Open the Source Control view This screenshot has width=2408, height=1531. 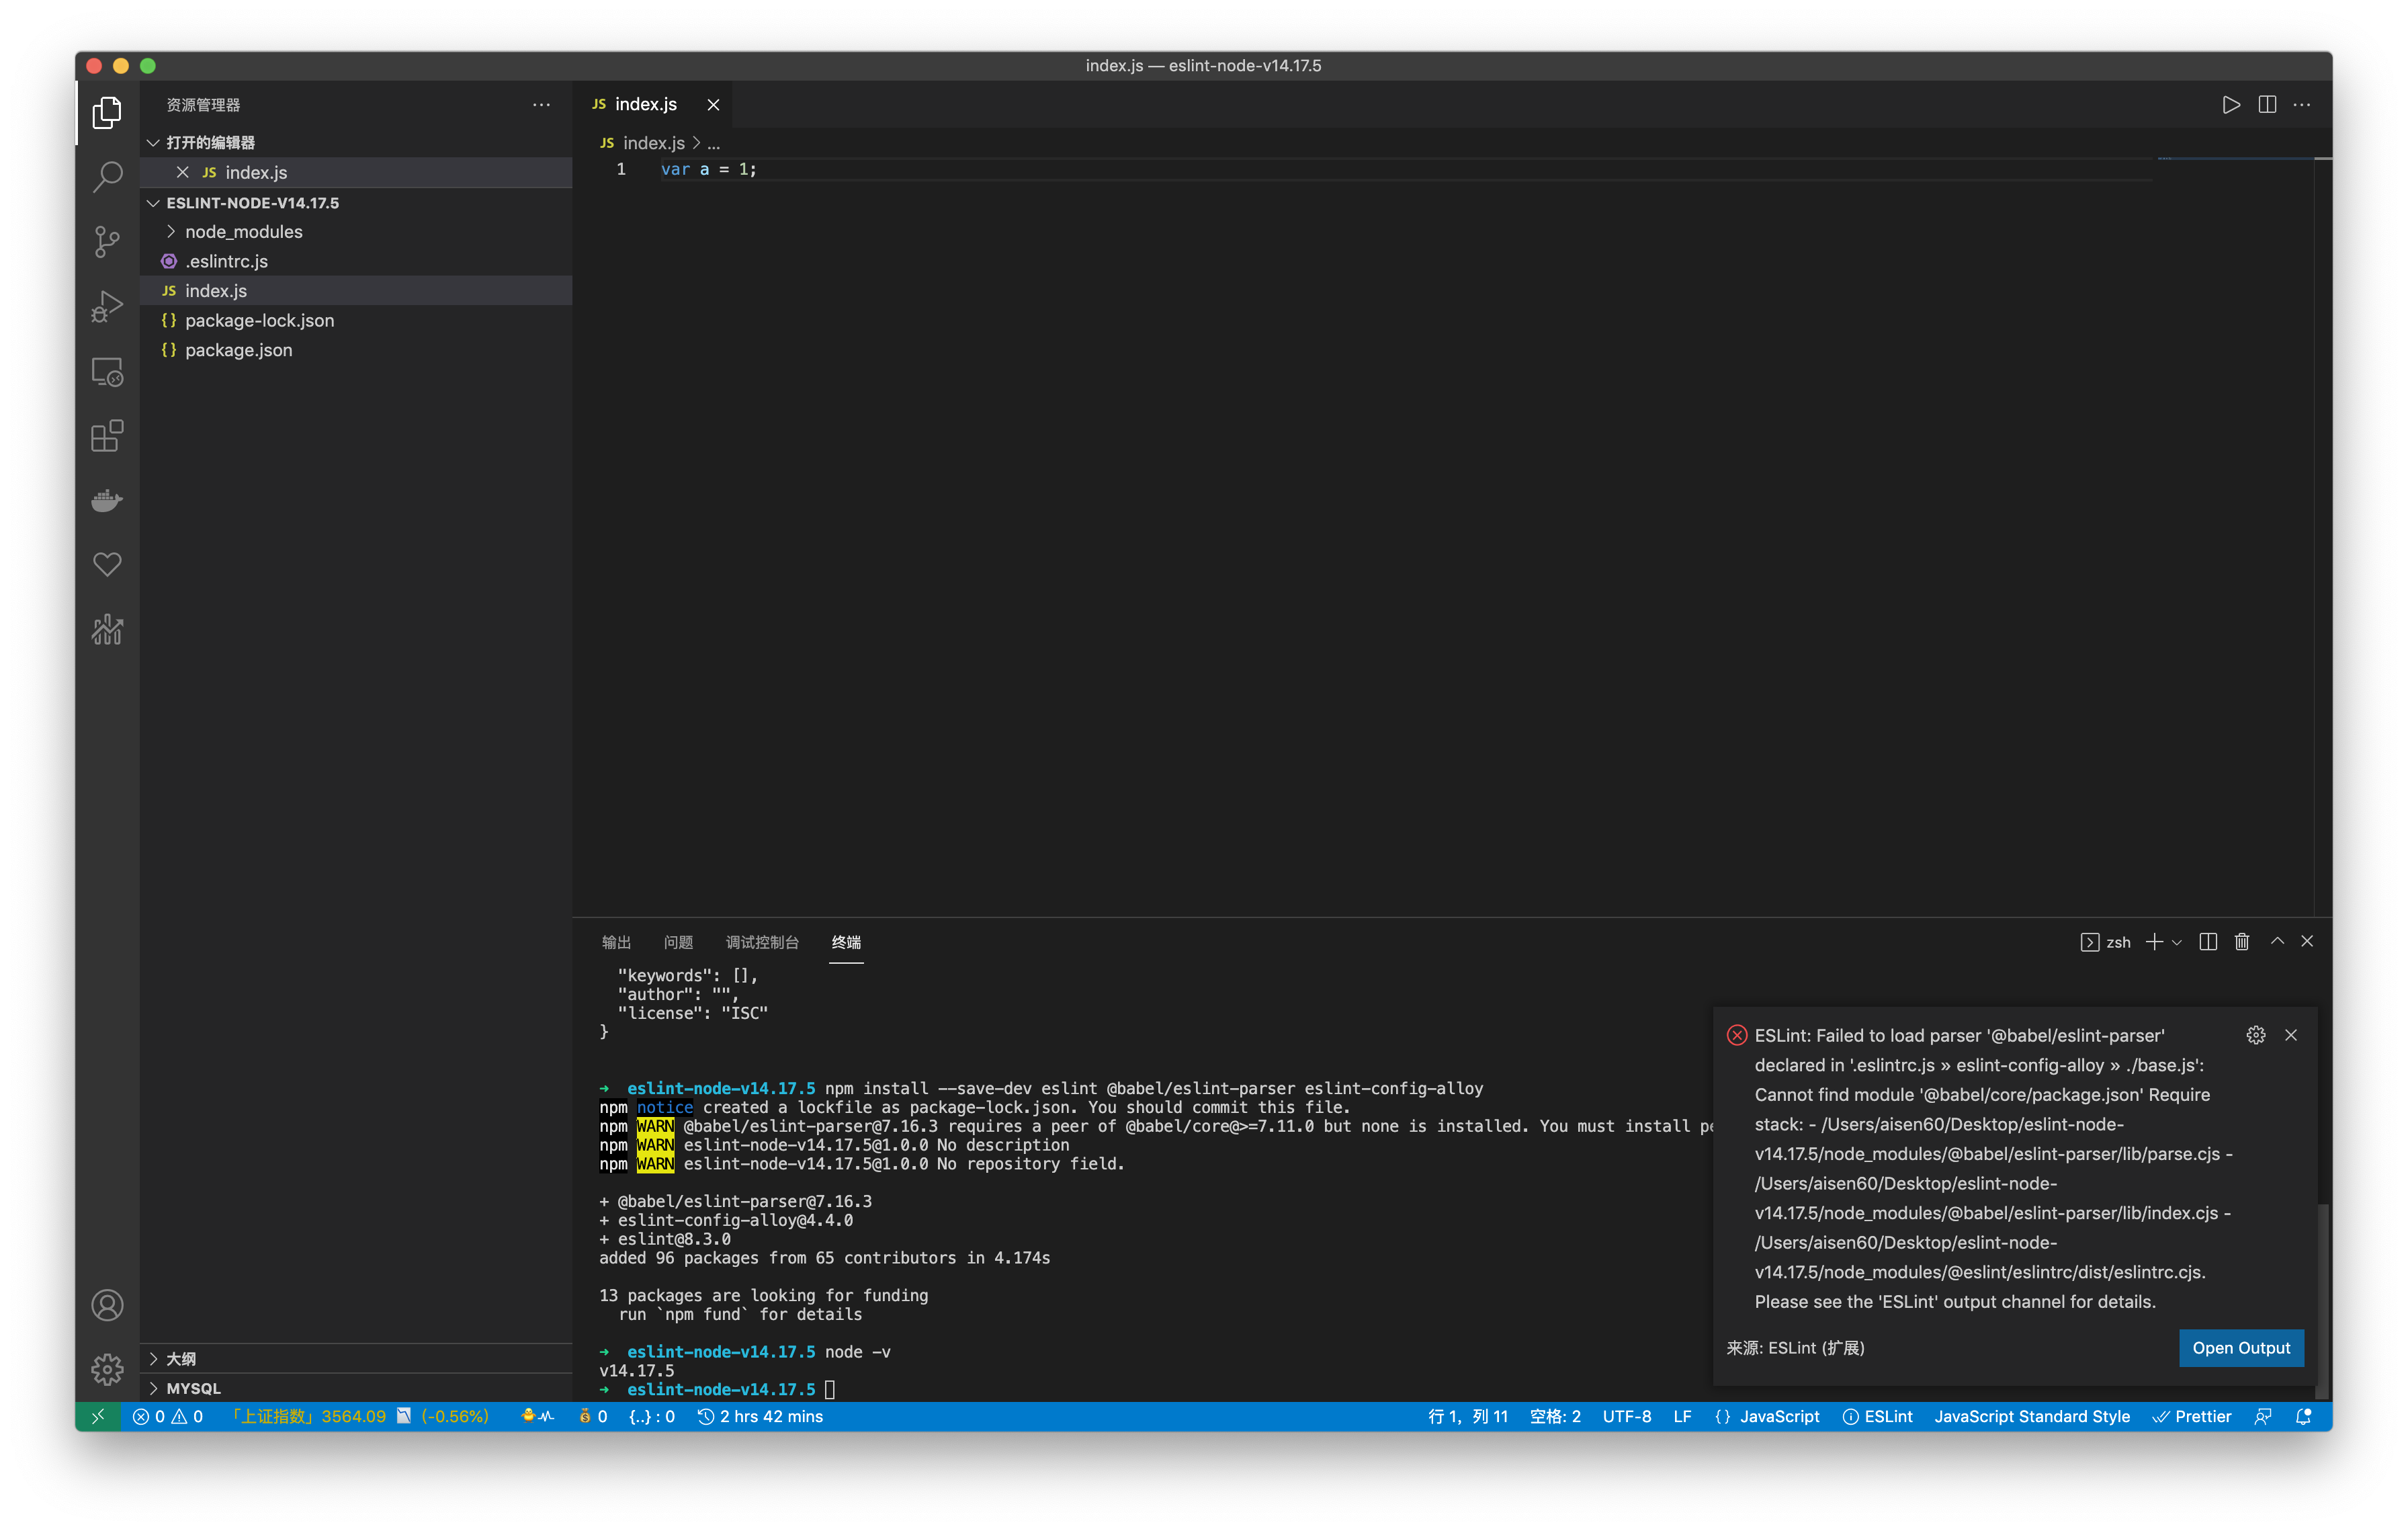click(x=107, y=241)
